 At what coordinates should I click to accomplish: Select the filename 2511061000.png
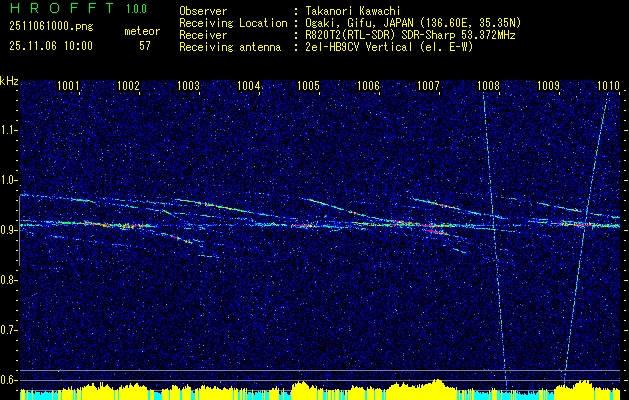coord(51,27)
